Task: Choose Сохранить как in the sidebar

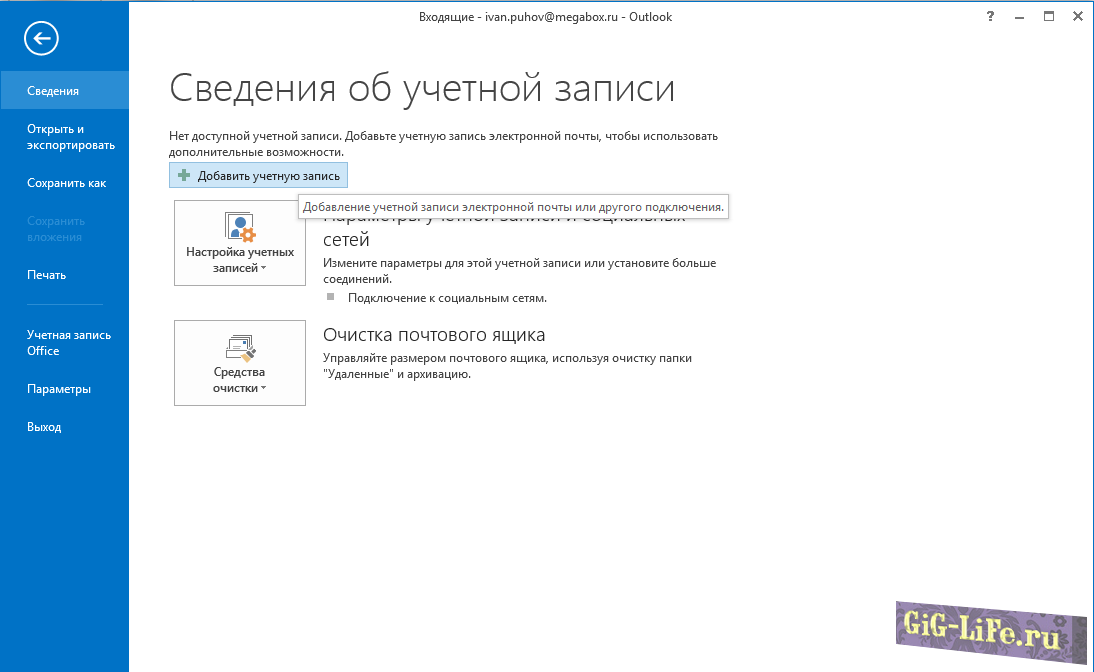Action: click(64, 183)
